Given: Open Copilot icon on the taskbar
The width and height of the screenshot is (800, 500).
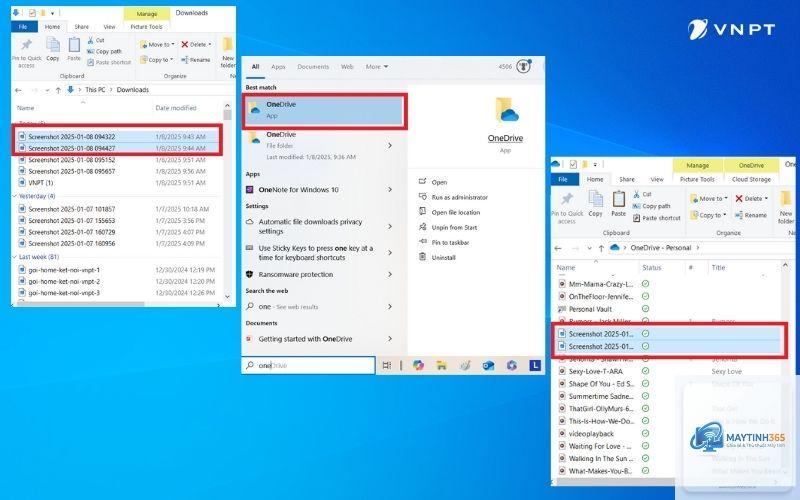Looking at the screenshot, I should coord(418,365).
